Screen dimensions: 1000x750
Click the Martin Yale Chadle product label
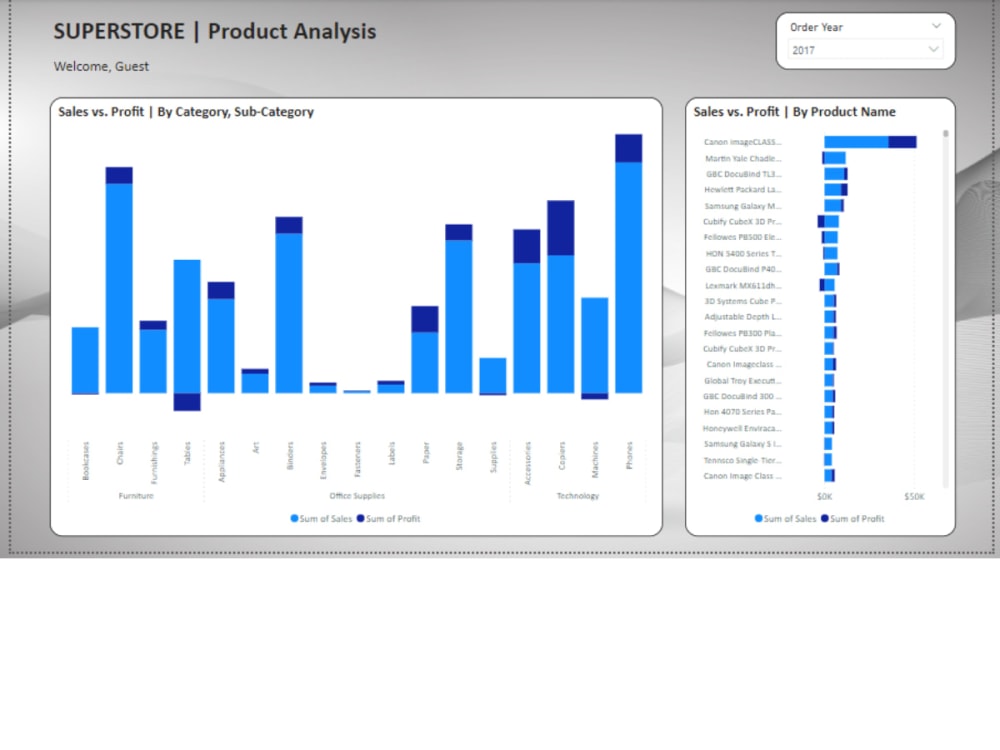point(742,158)
